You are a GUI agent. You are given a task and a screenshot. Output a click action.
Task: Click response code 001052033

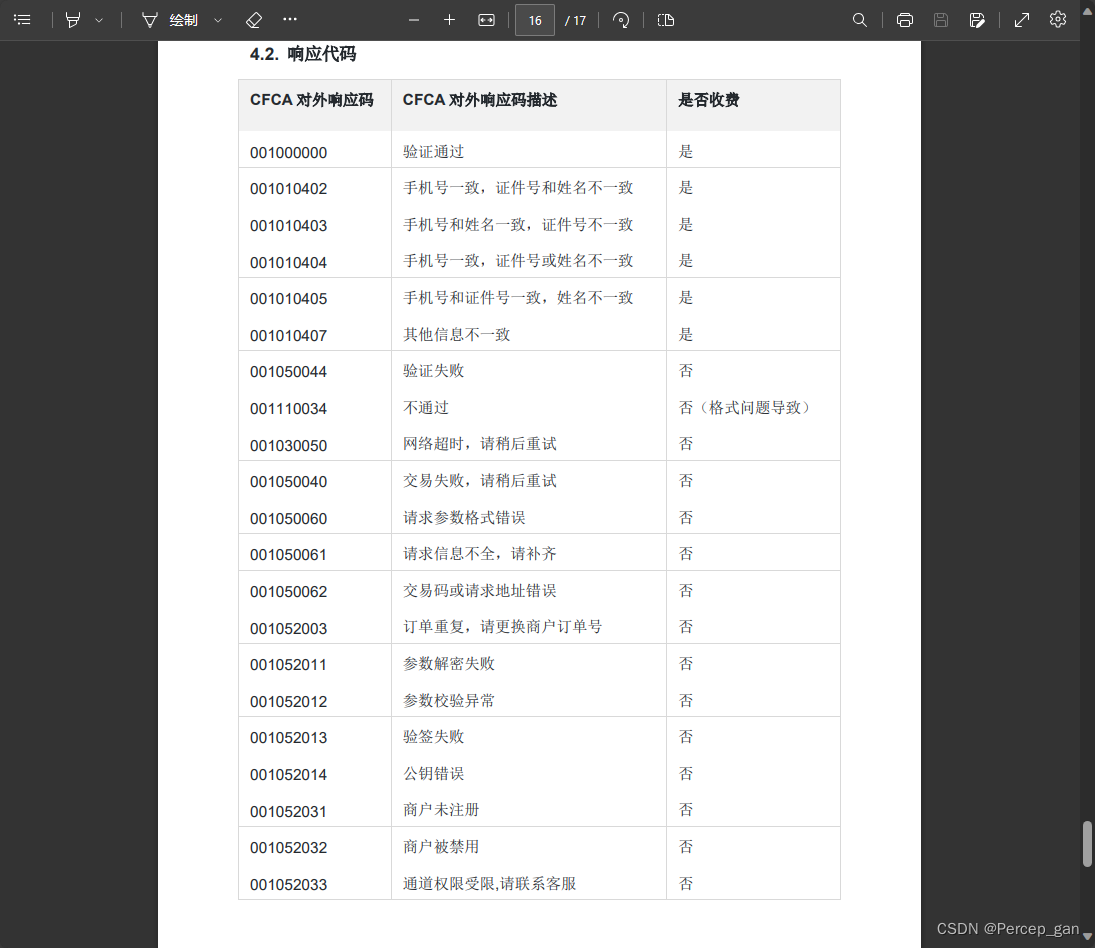[x=288, y=885]
